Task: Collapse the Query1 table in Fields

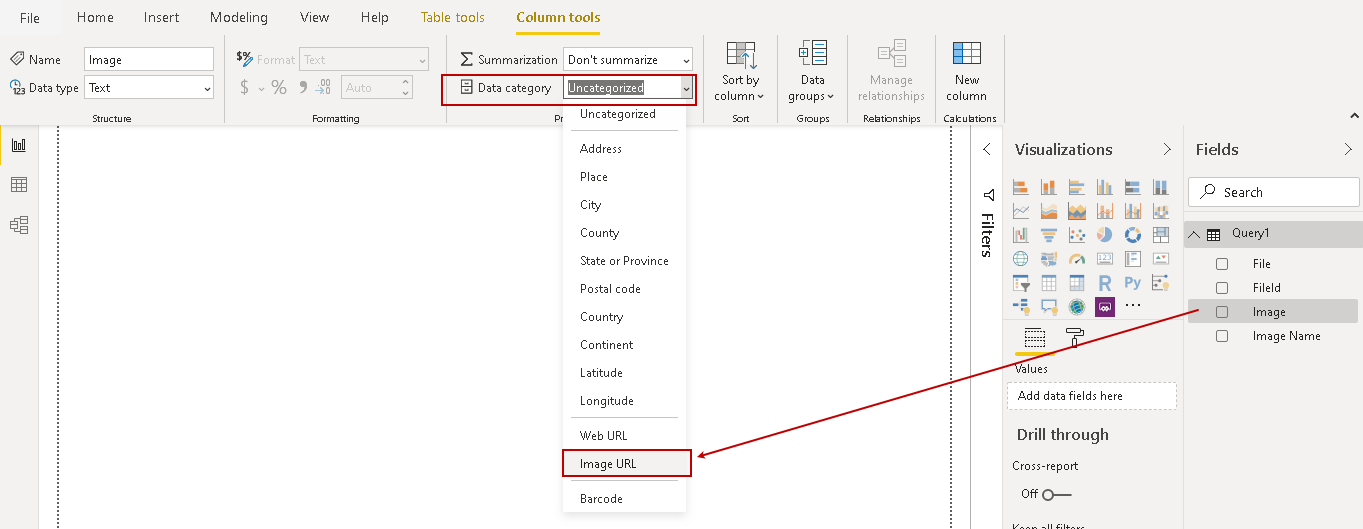Action: point(1194,234)
